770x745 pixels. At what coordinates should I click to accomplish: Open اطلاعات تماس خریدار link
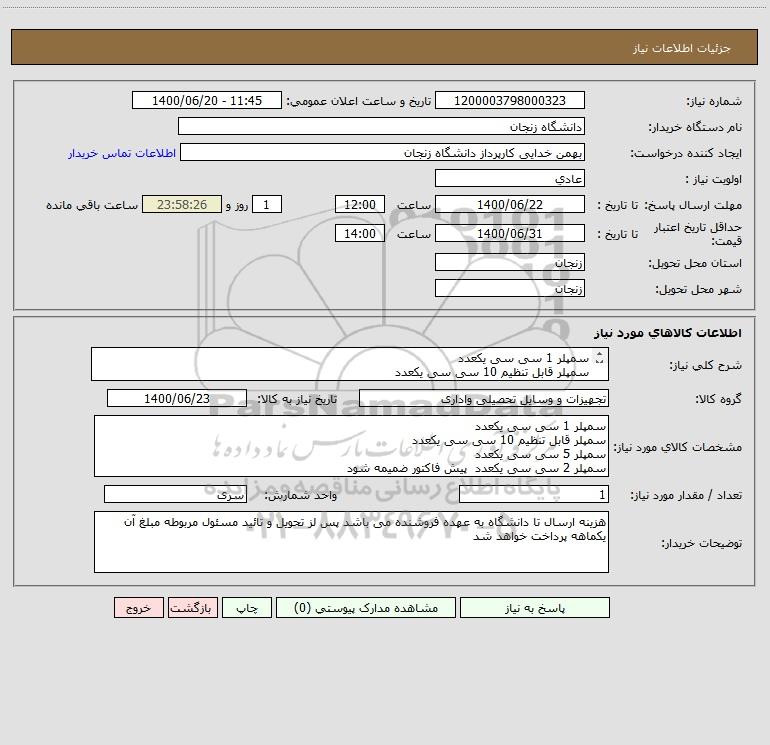[x=122, y=153]
